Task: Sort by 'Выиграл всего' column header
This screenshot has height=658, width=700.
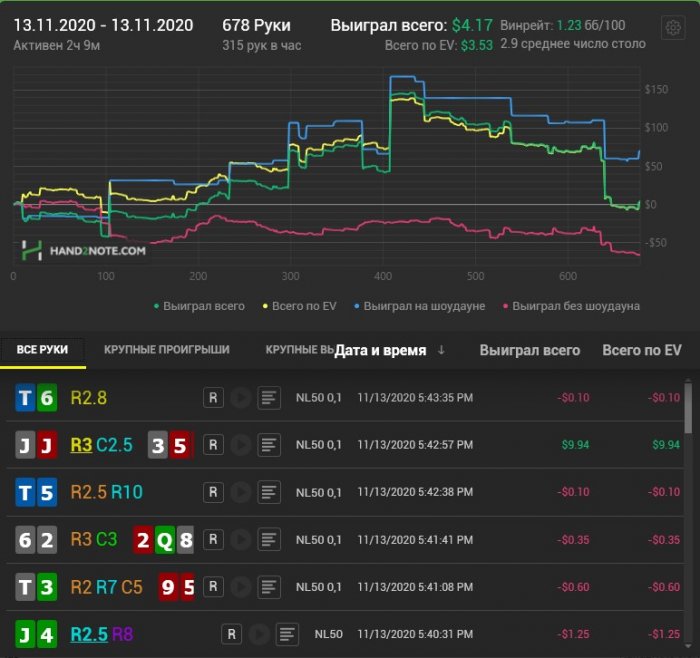Action: [529, 350]
